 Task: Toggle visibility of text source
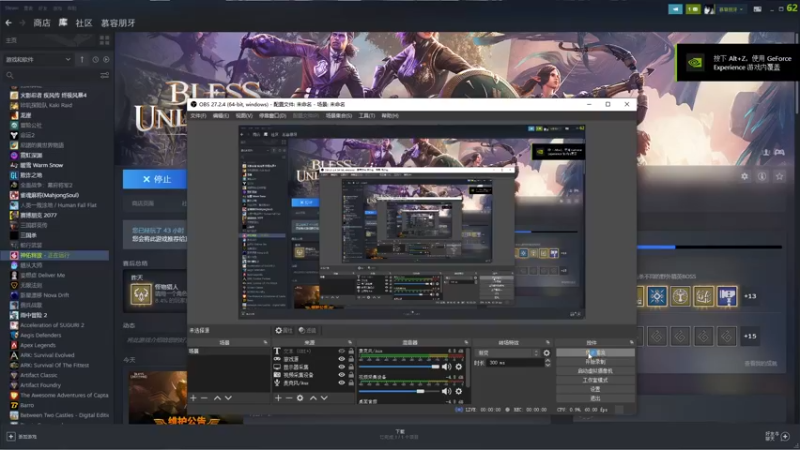[x=341, y=352]
